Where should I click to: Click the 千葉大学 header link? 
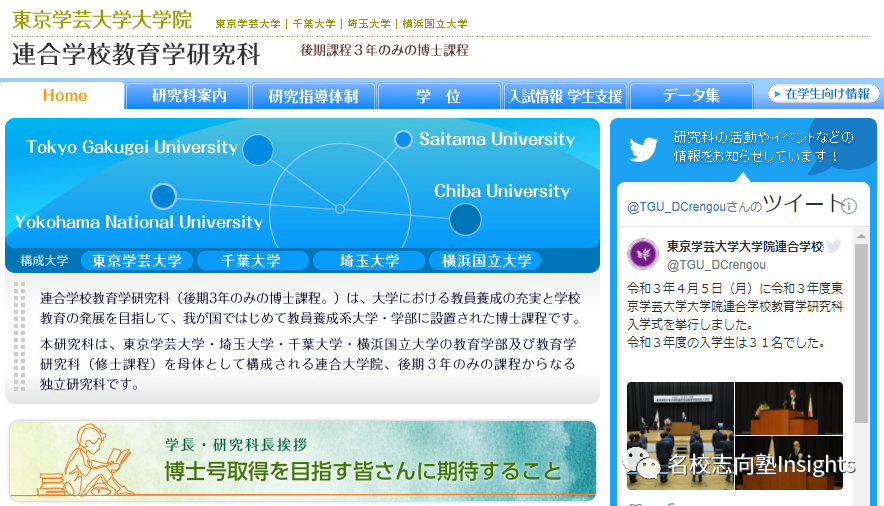pyautogui.click(x=314, y=24)
